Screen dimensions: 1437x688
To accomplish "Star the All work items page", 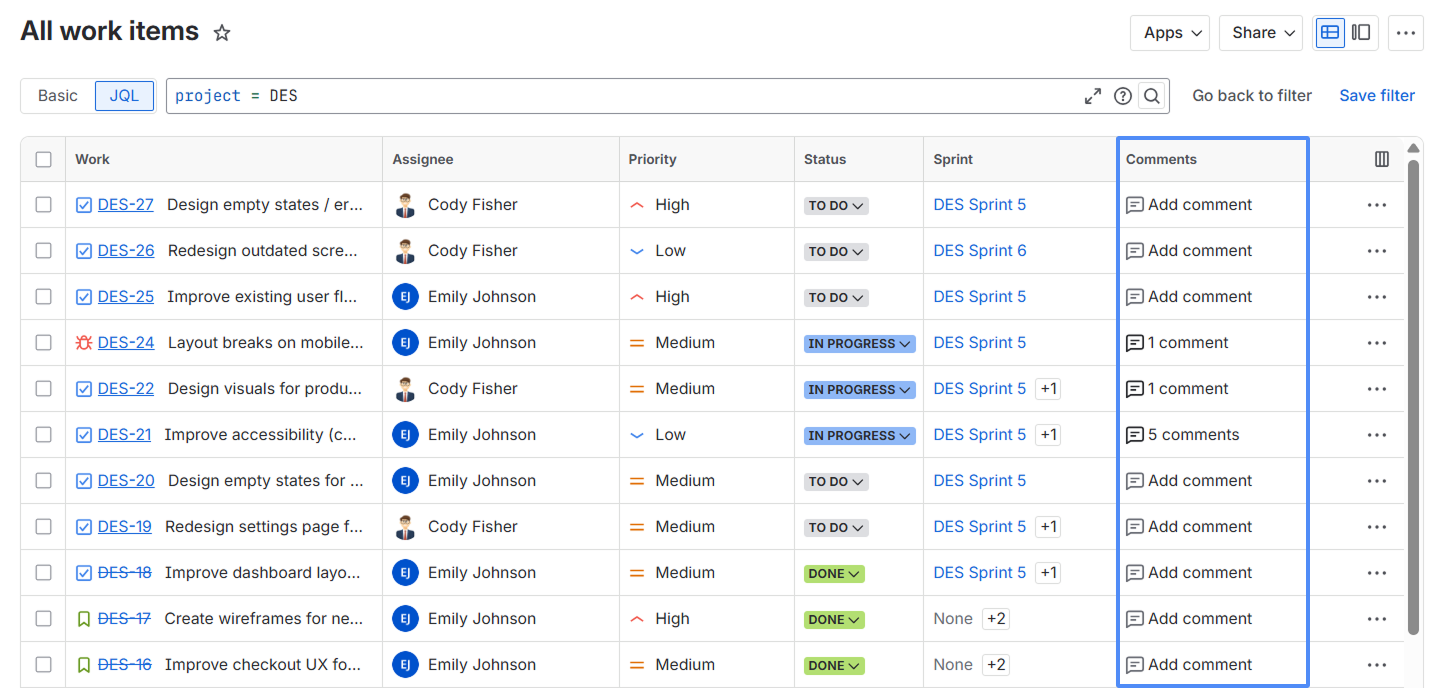I will (x=222, y=33).
